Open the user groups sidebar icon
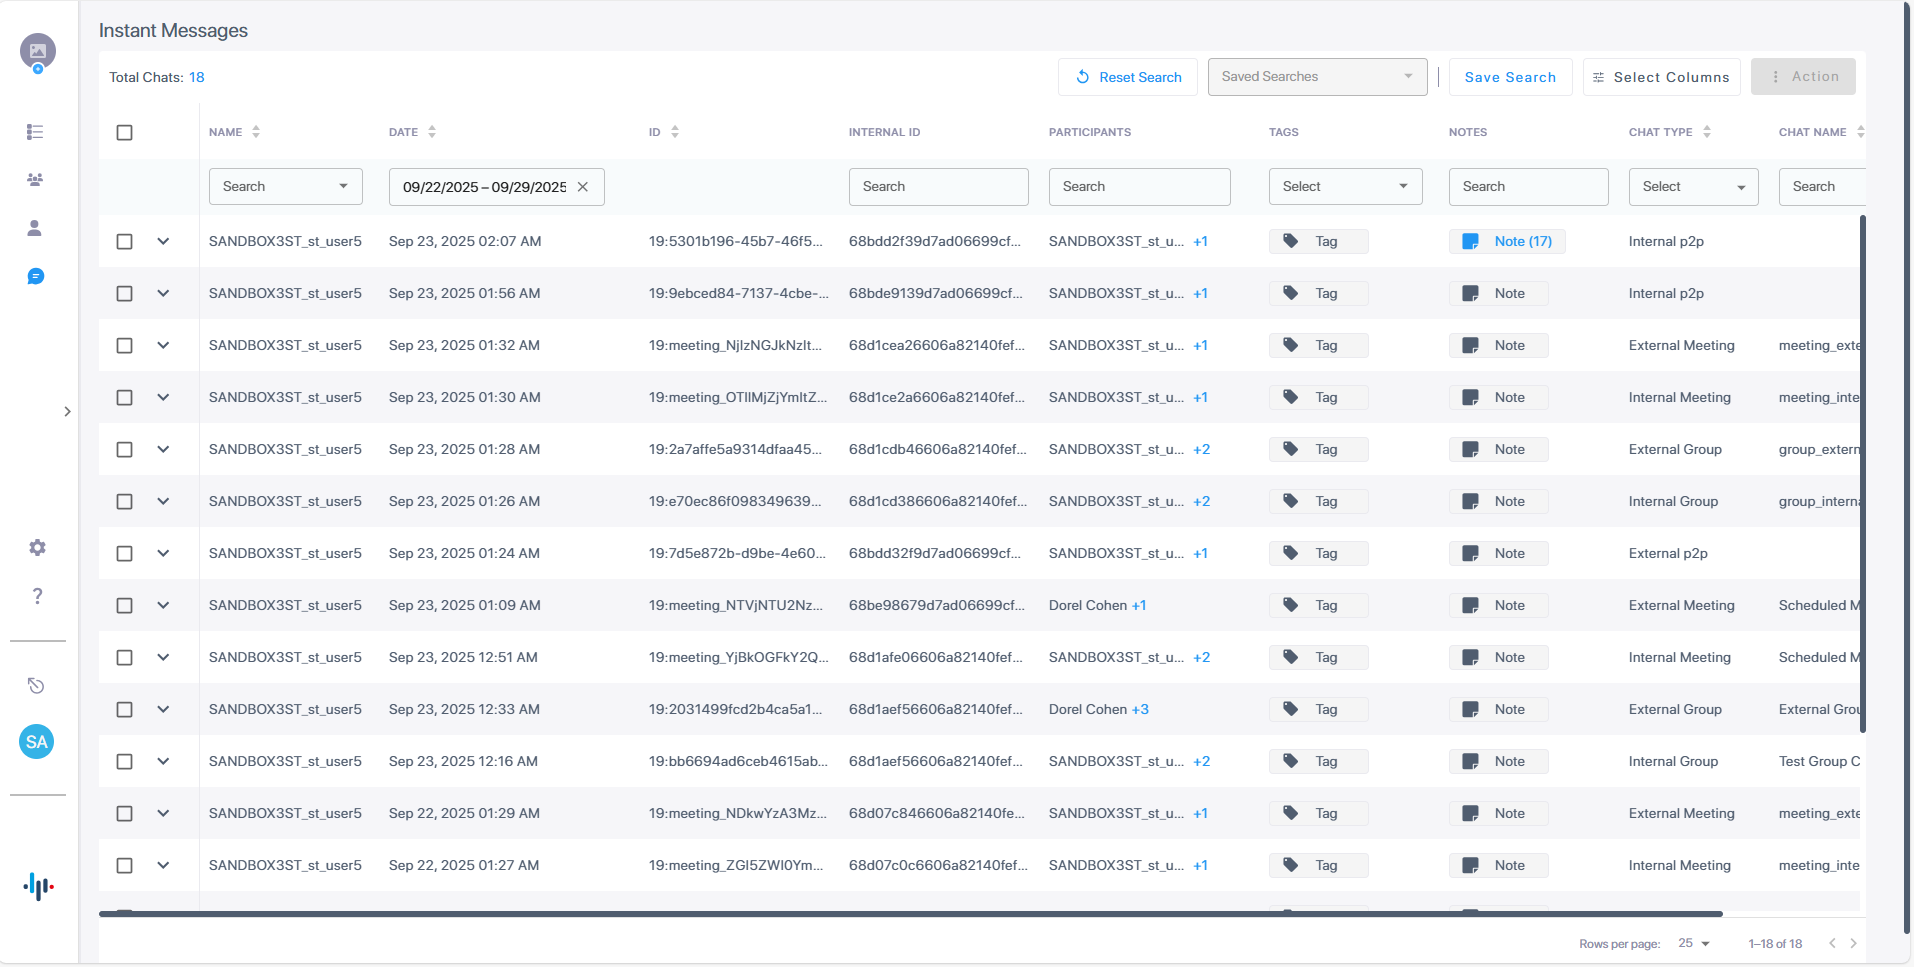The image size is (1914, 967). pyautogui.click(x=35, y=180)
